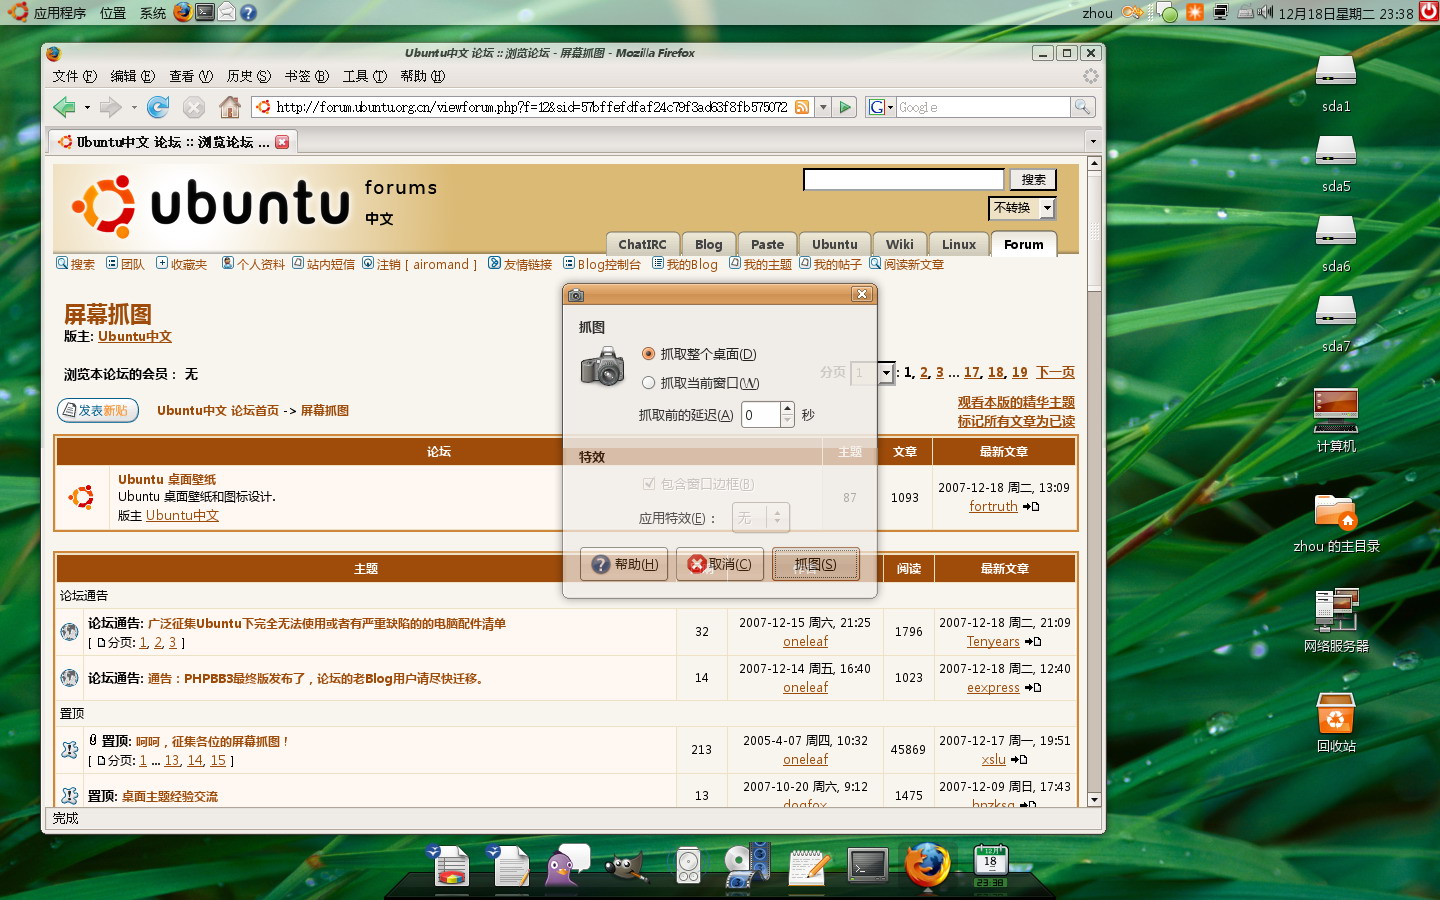Image resolution: width=1440 pixels, height=900 pixels.
Task: Open the OpenOffice spreadsheet chart dock icon
Action: 450,866
